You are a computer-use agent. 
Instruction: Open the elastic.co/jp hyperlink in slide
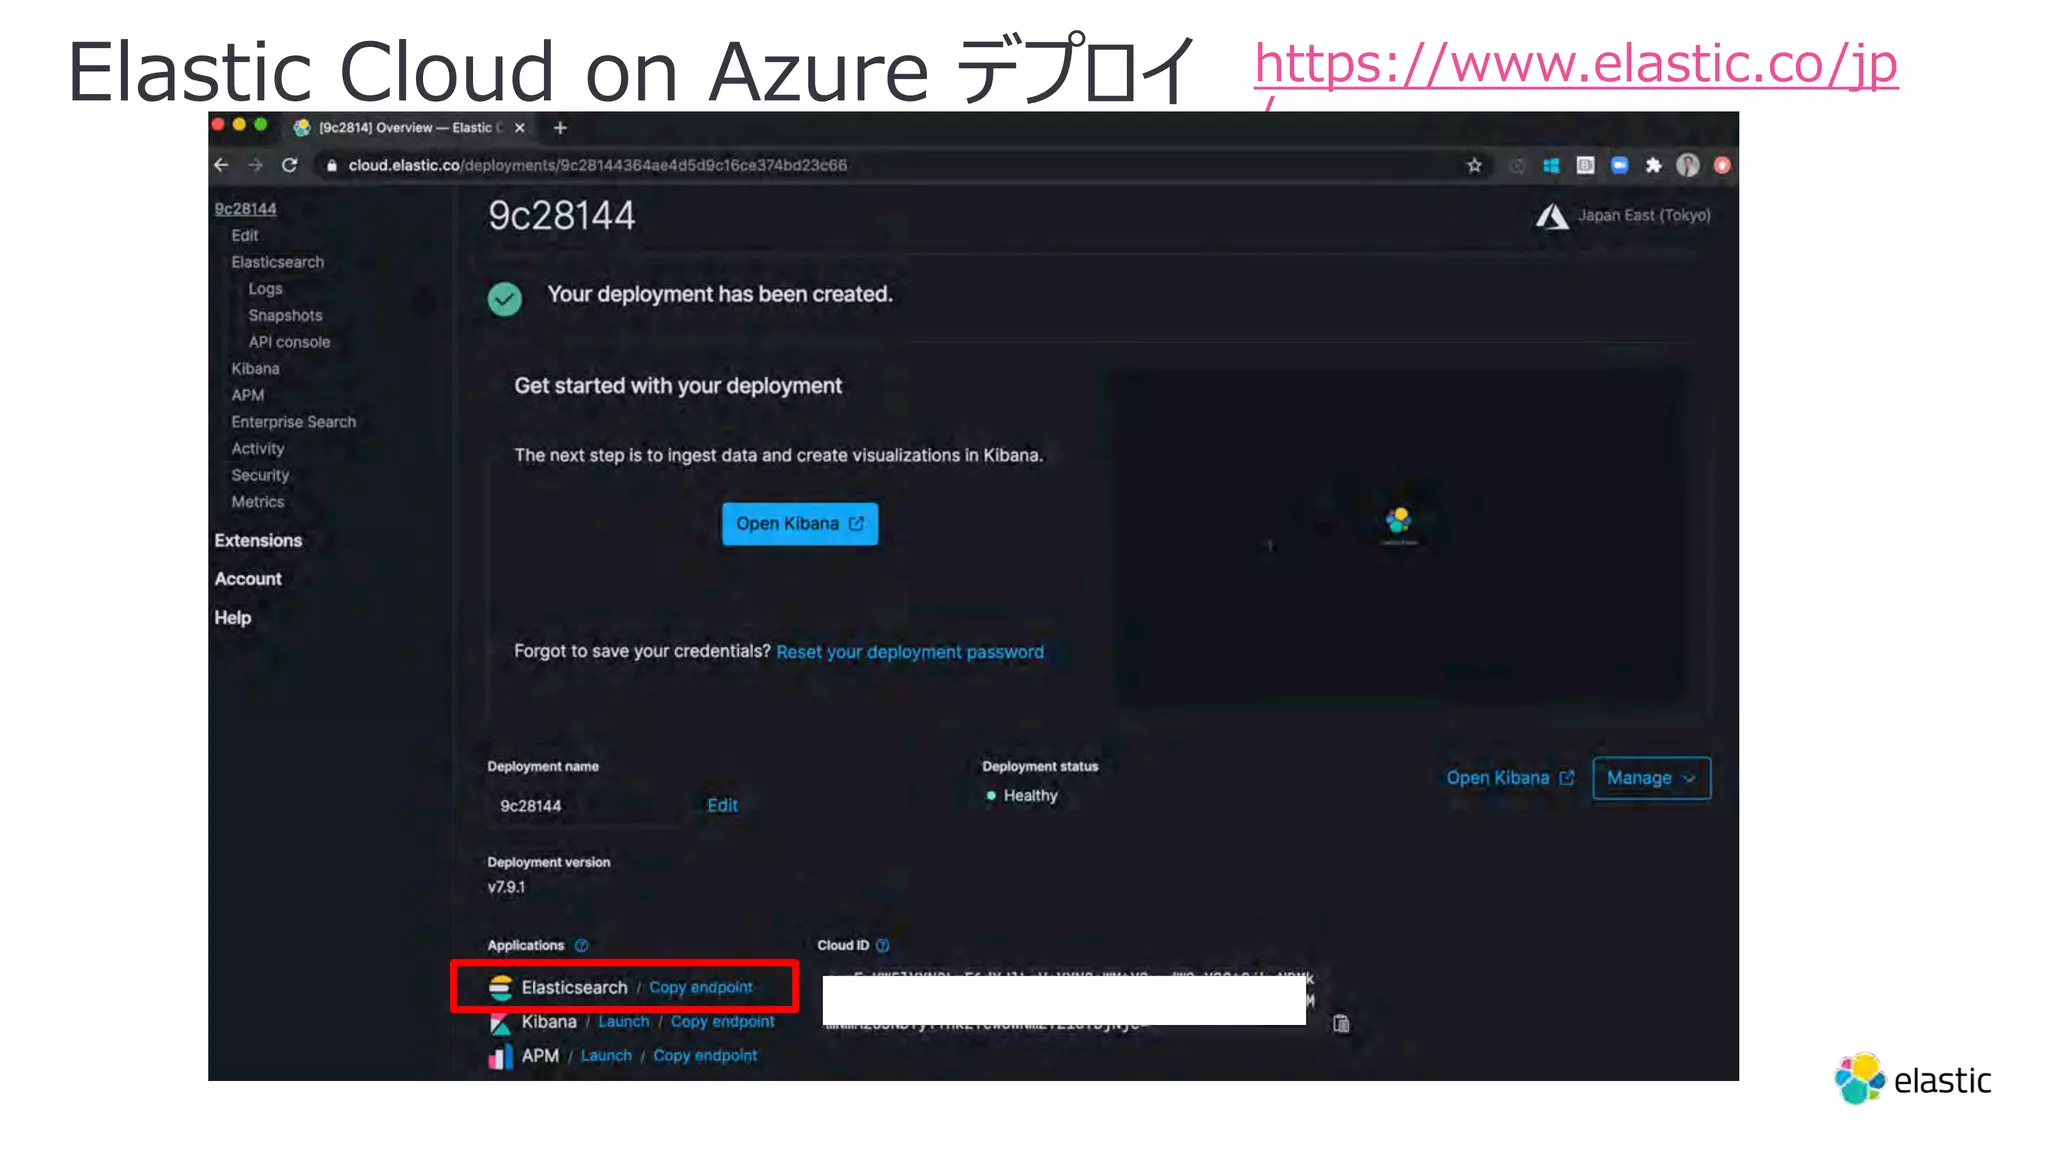[x=1576, y=66]
